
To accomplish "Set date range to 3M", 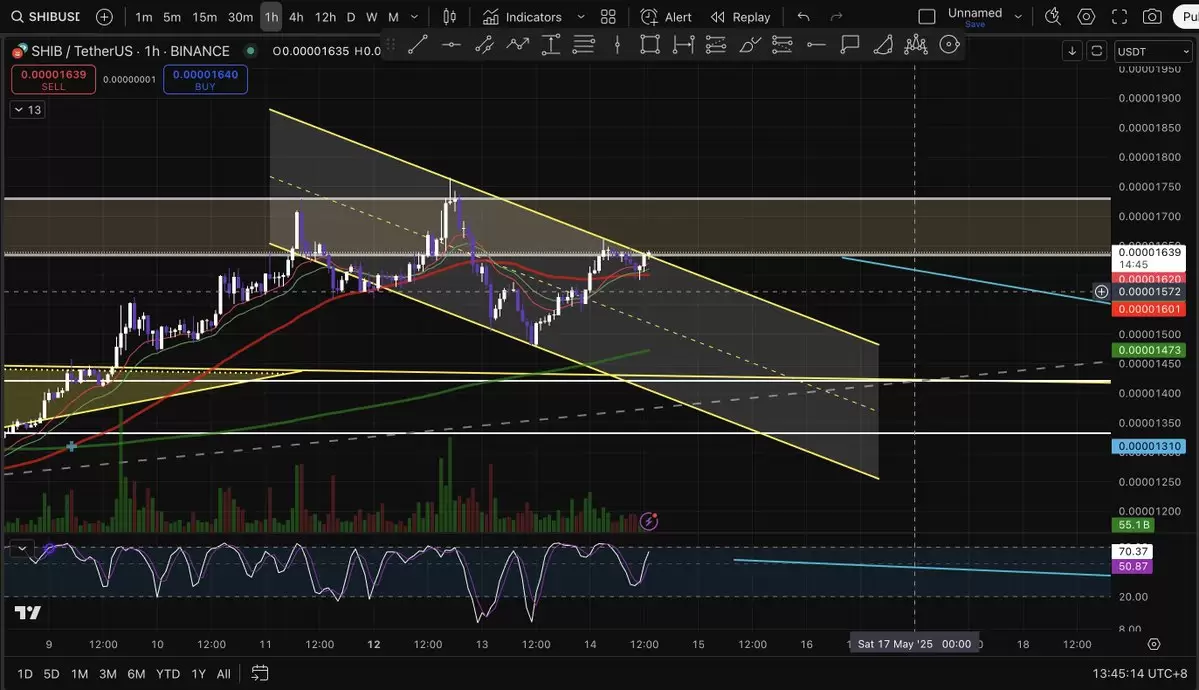I will pos(108,674).
